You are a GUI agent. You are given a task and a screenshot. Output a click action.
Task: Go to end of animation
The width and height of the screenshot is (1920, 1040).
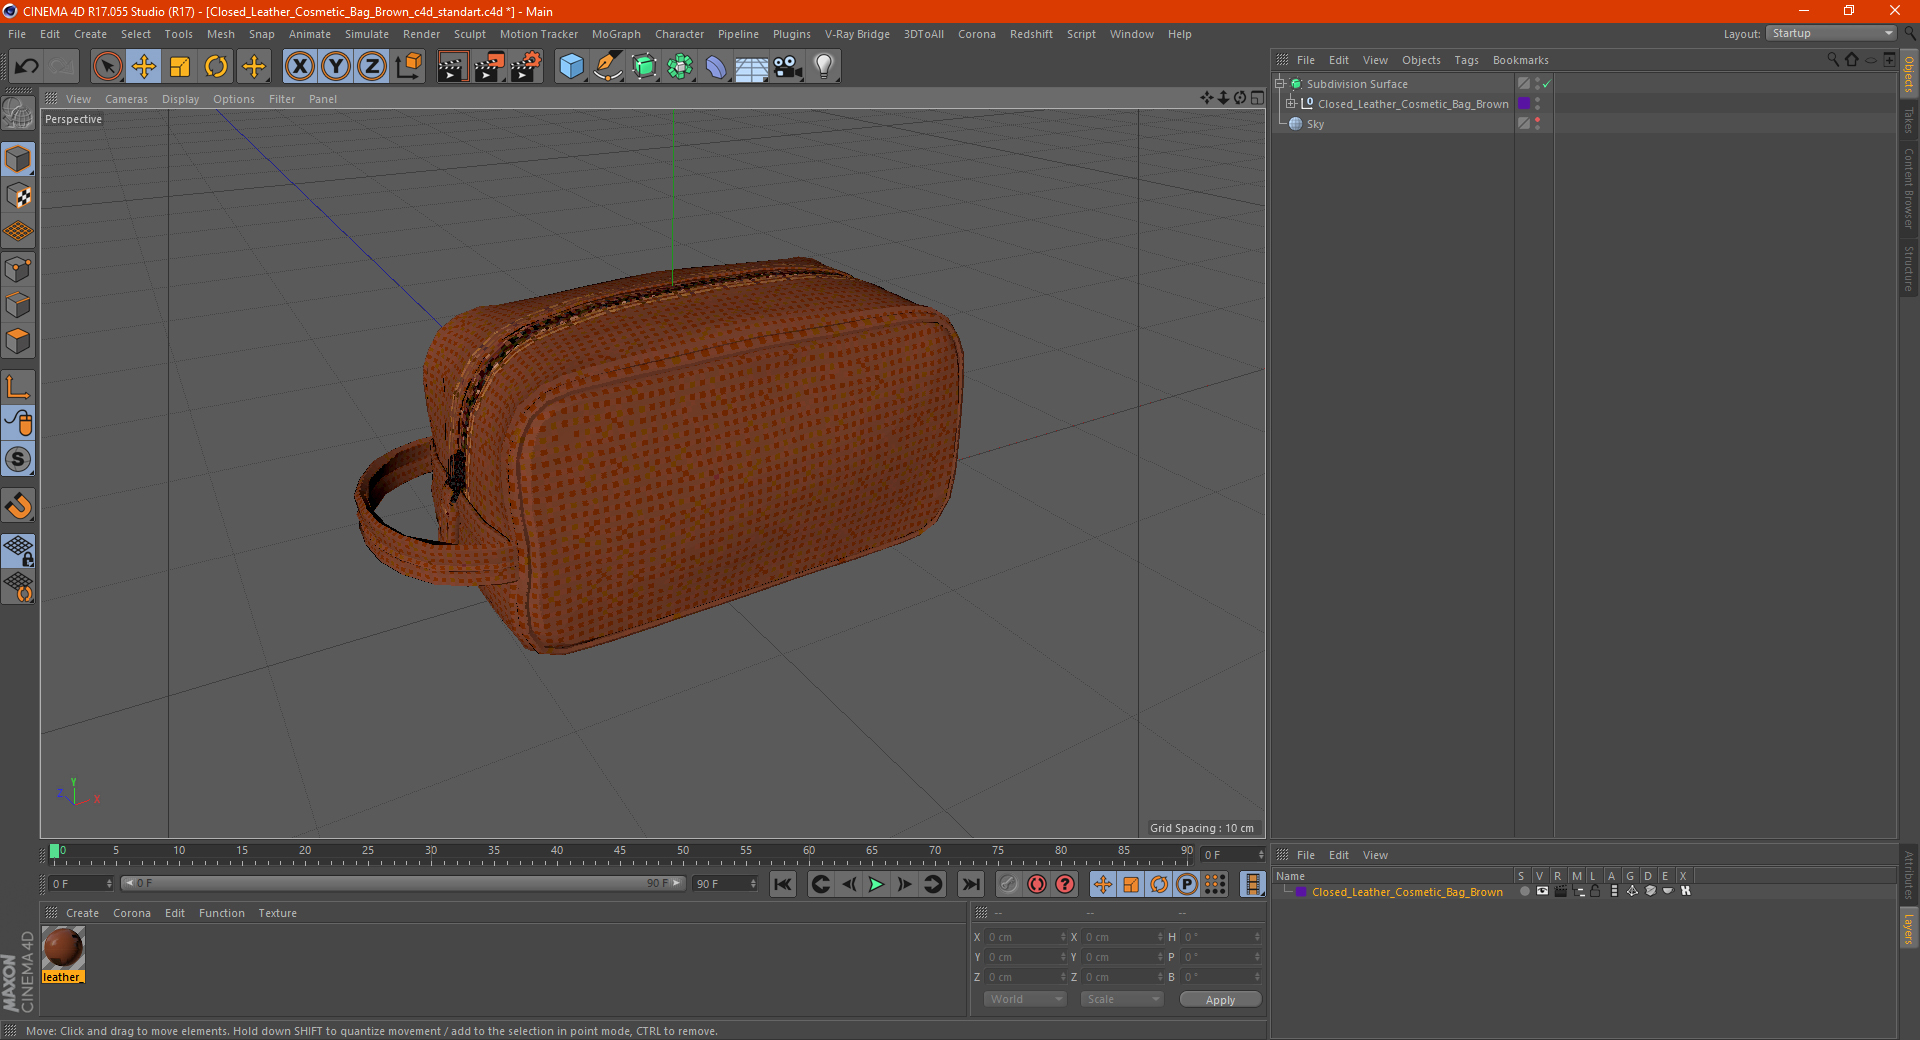(970, 884)
